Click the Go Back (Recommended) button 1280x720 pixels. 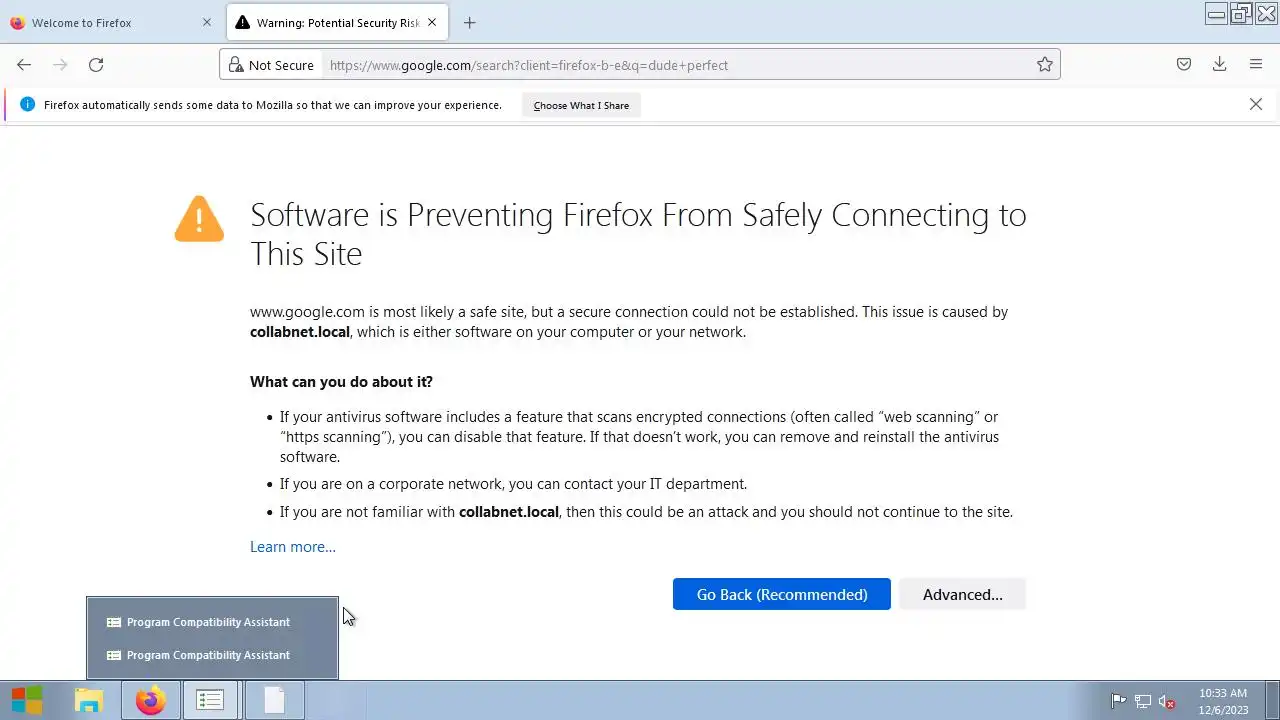coord(781,595)
